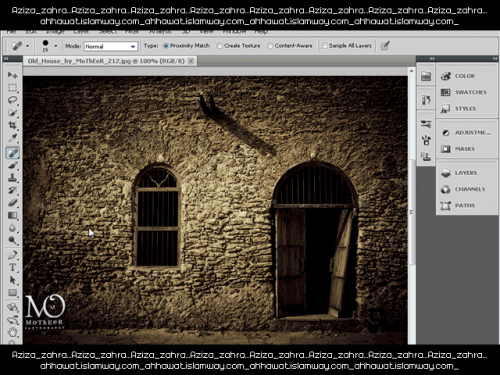The width and height of the screenshot is (500, 375).
Task: Select the Move tool
Action: (x=13, y=75)
